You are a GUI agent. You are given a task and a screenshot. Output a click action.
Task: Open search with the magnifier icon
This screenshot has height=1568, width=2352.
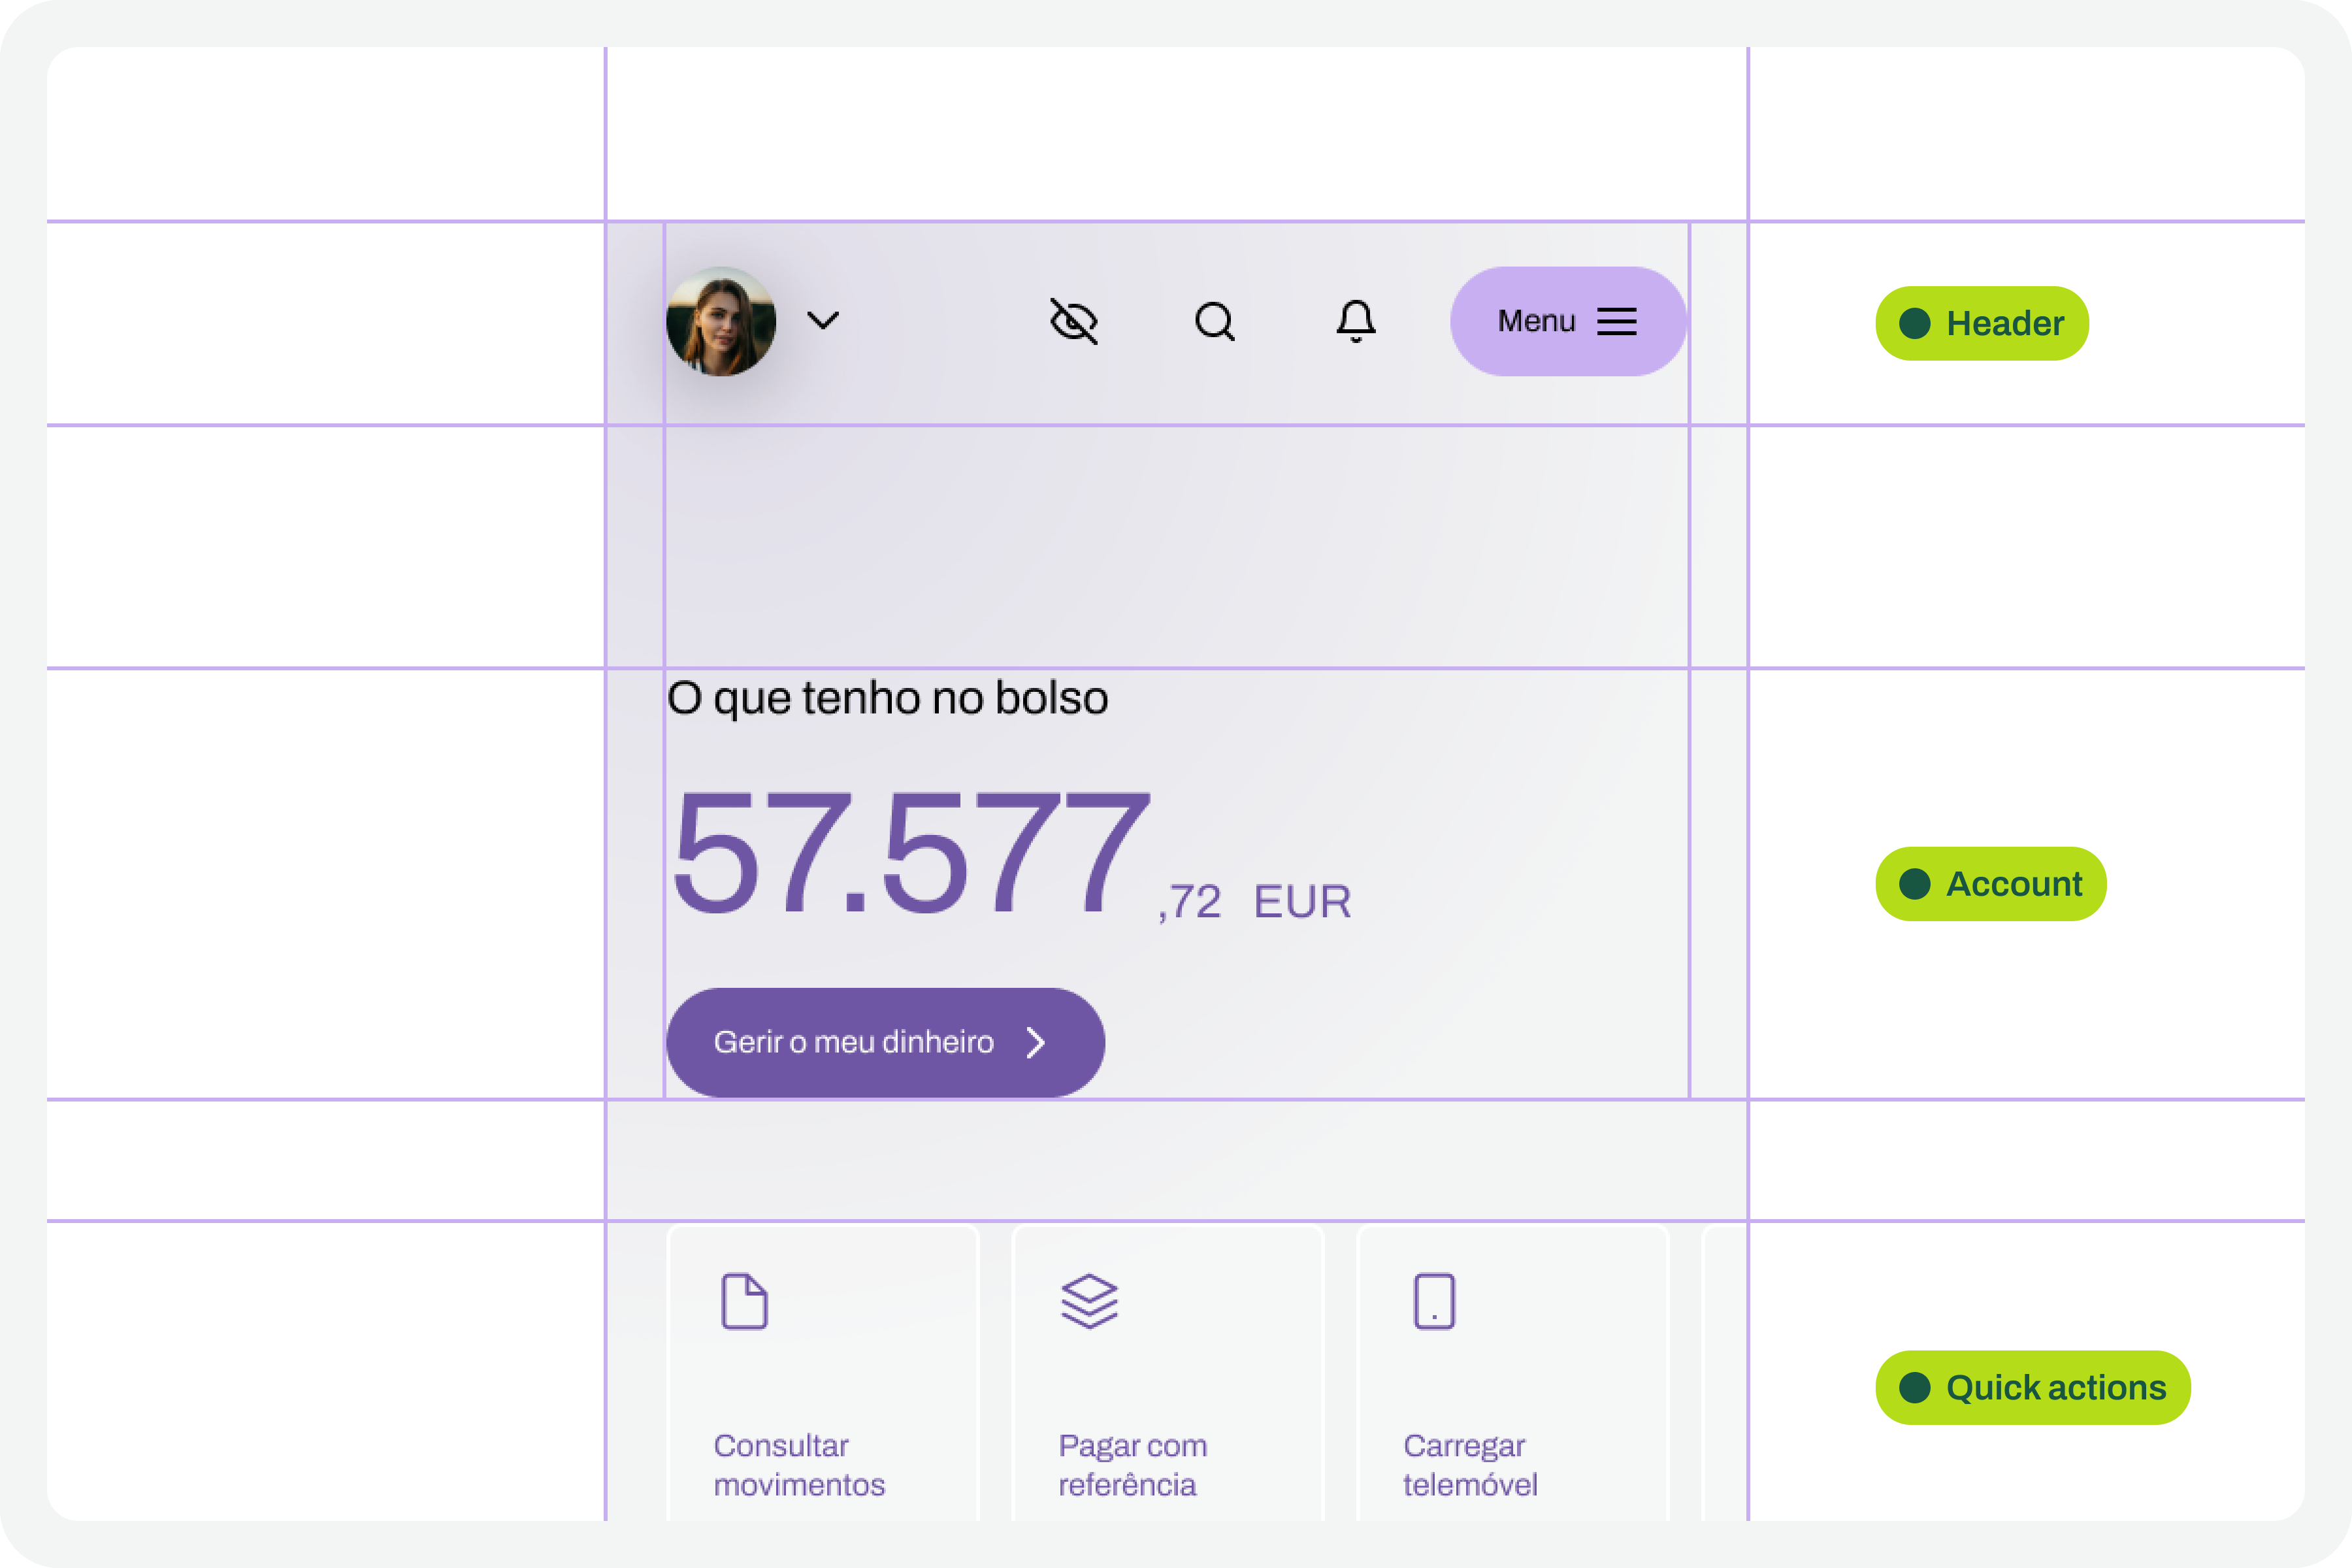pyautogui.click(x=1215, y=322)
